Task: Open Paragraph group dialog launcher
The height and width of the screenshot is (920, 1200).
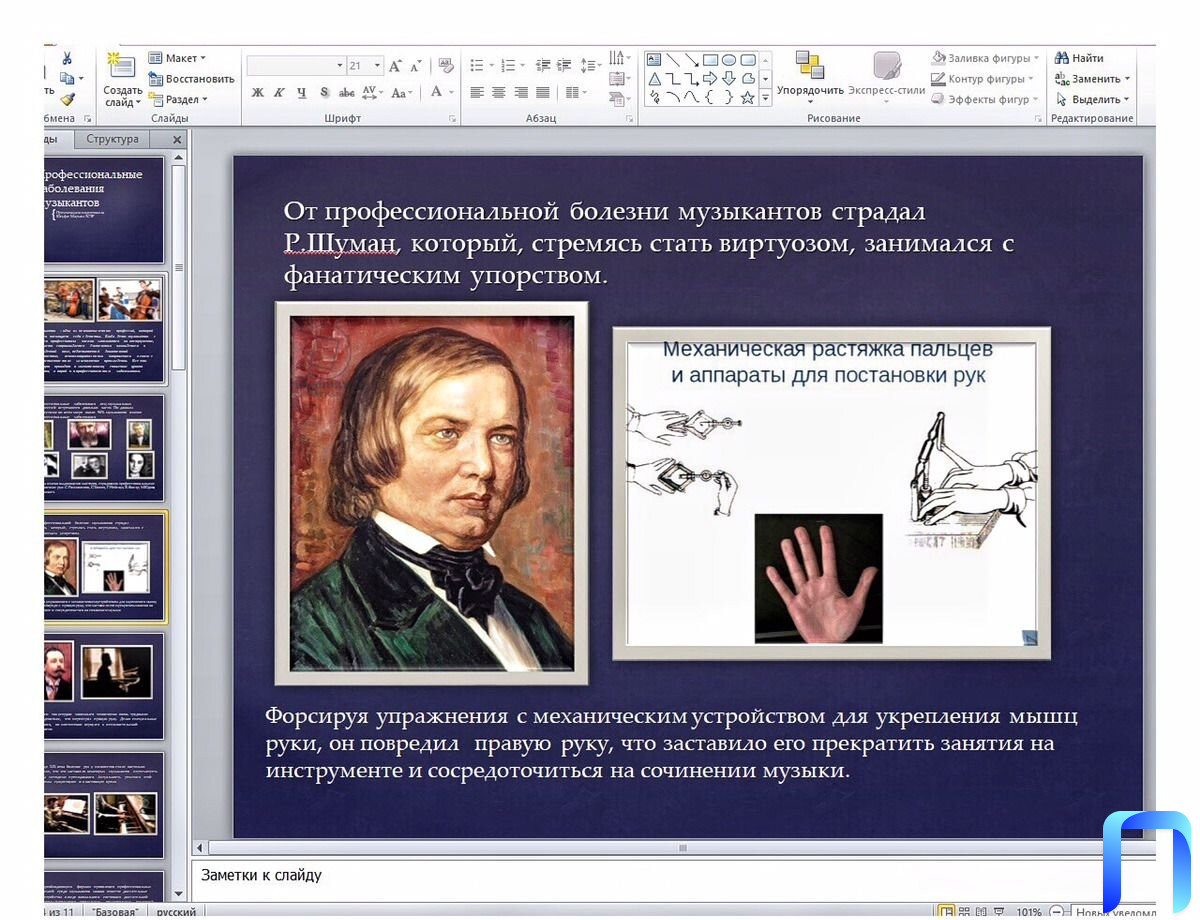Action: pyautogui.click(x=630, y=119)
